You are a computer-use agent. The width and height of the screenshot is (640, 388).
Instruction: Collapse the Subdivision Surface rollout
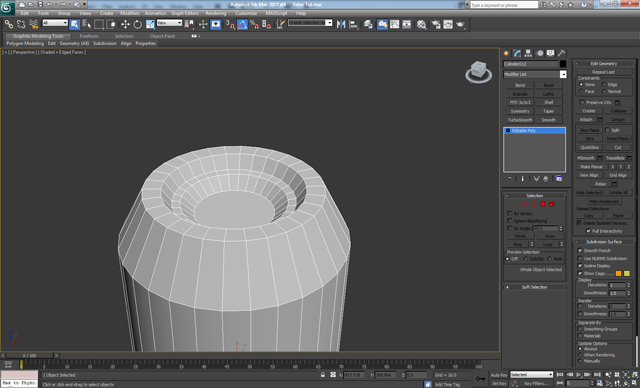point(604,242)
